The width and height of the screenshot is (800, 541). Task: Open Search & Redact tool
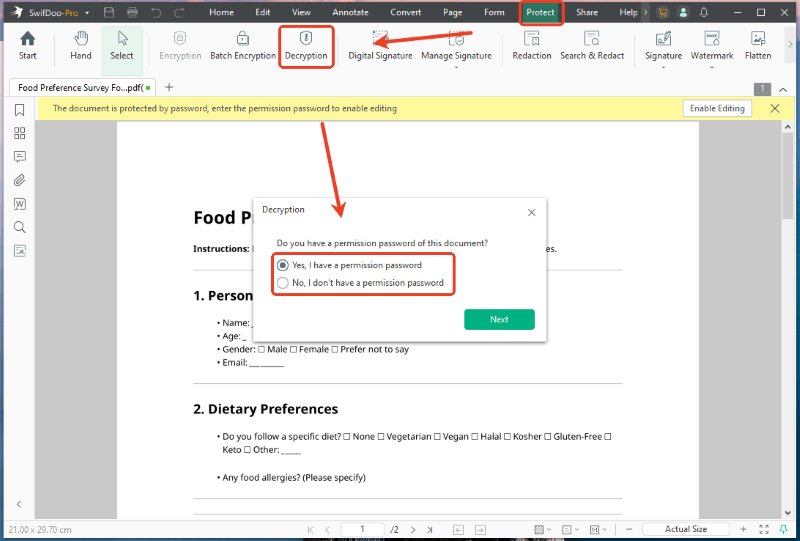pos(592,46)
